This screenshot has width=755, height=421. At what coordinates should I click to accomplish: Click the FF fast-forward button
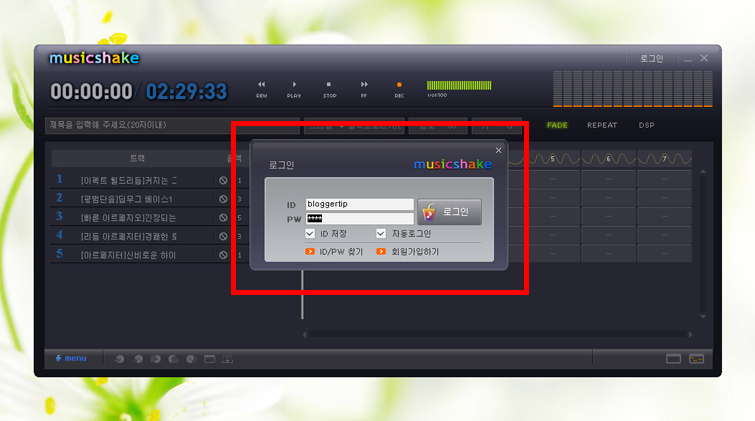pos(364,89)
